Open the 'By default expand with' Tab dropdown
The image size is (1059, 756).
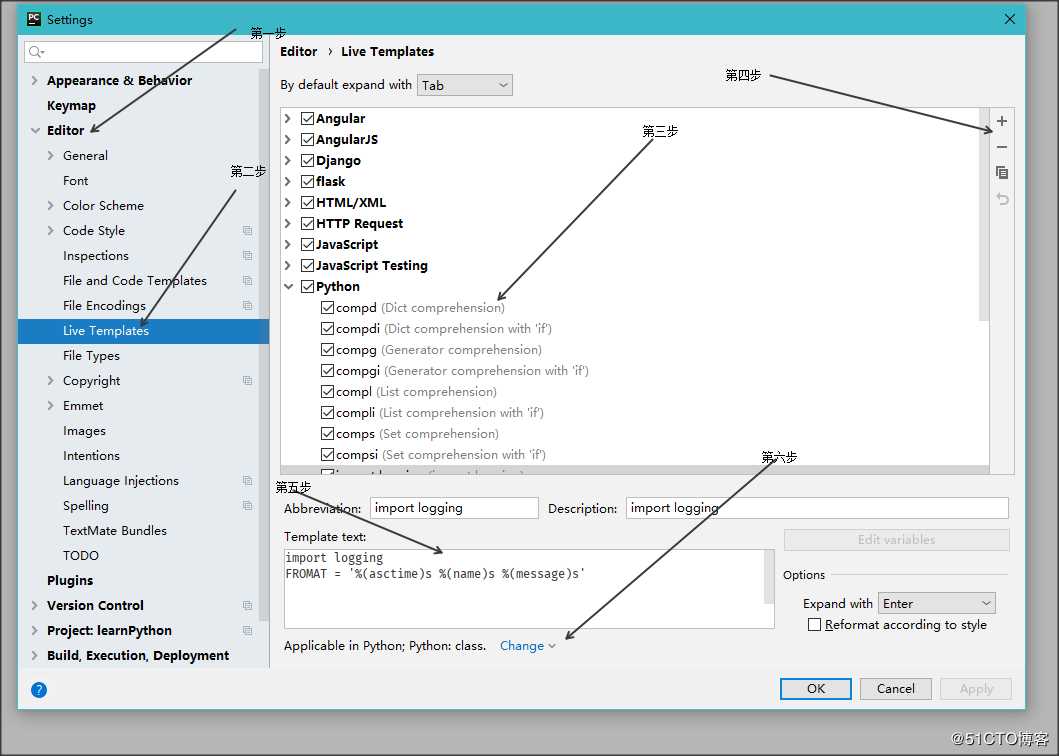[465, 85]
